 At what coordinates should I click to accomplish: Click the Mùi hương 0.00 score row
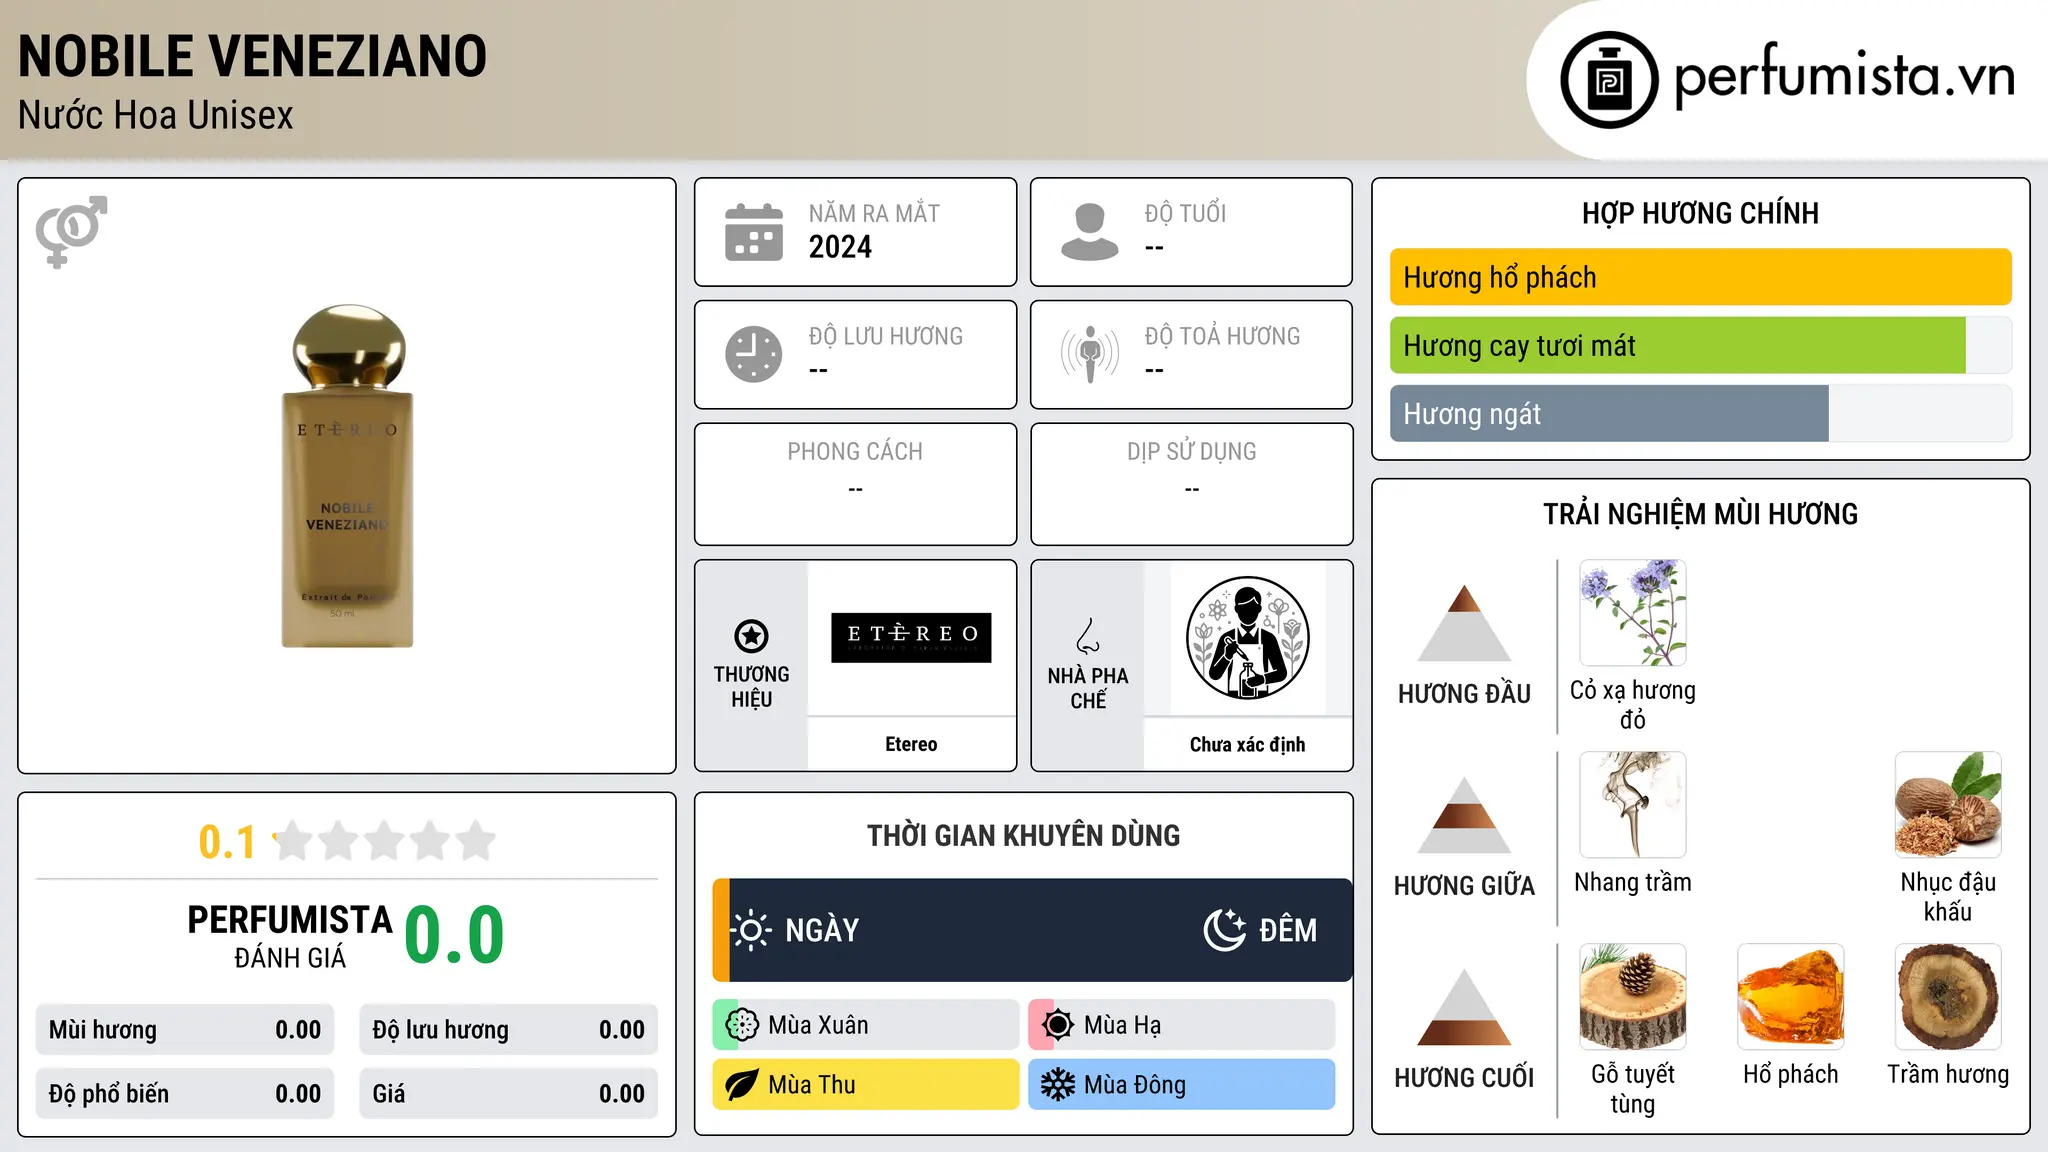click(x=185, y=1030)
